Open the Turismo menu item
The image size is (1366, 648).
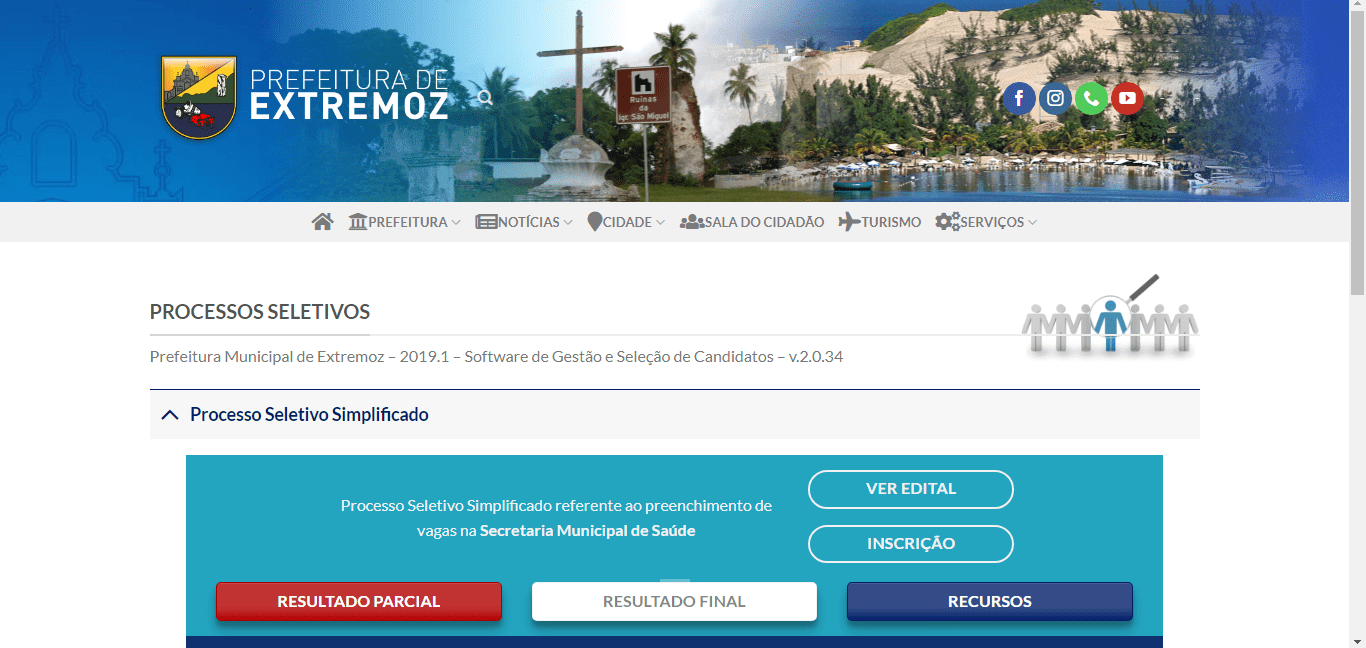[880, 222]
